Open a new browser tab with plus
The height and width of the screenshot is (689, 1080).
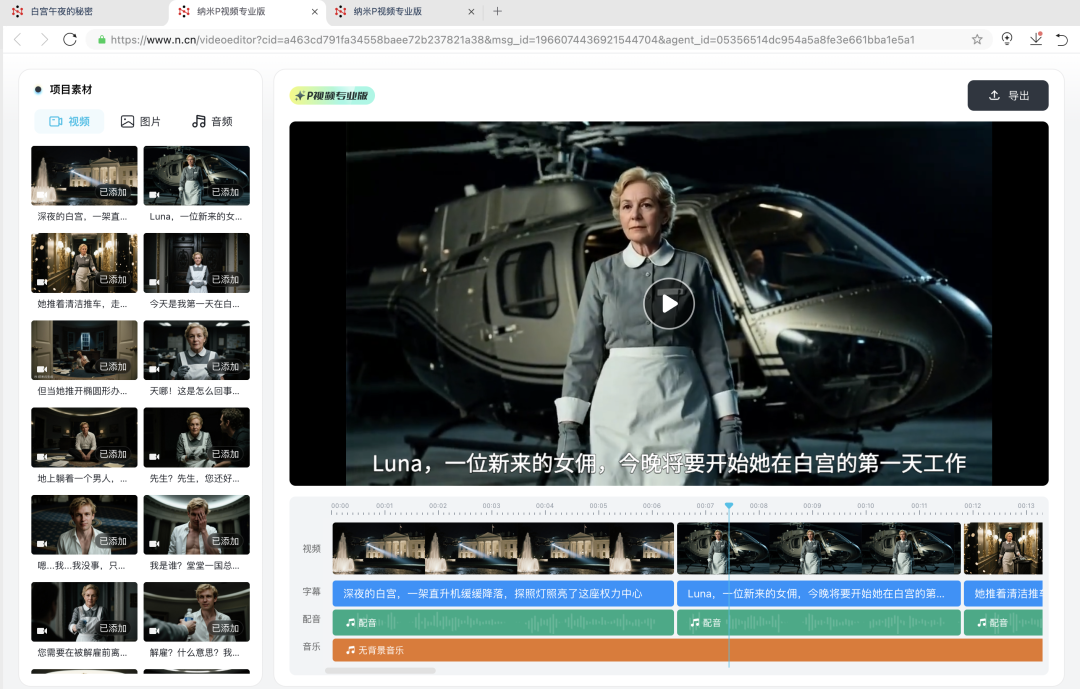coord(497,11)
